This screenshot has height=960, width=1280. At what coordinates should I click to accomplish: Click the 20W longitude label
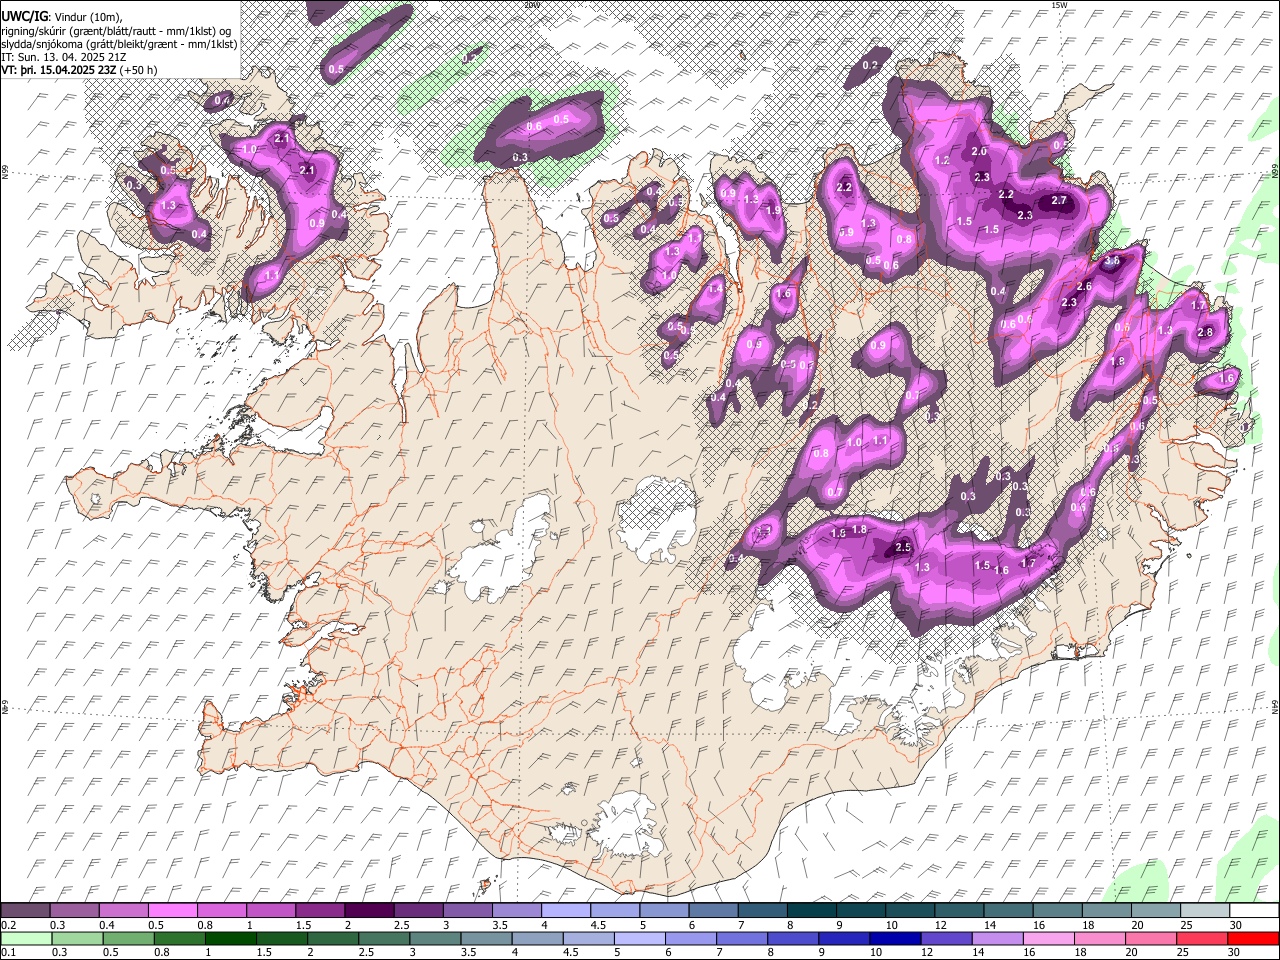[x=531, y=5]
